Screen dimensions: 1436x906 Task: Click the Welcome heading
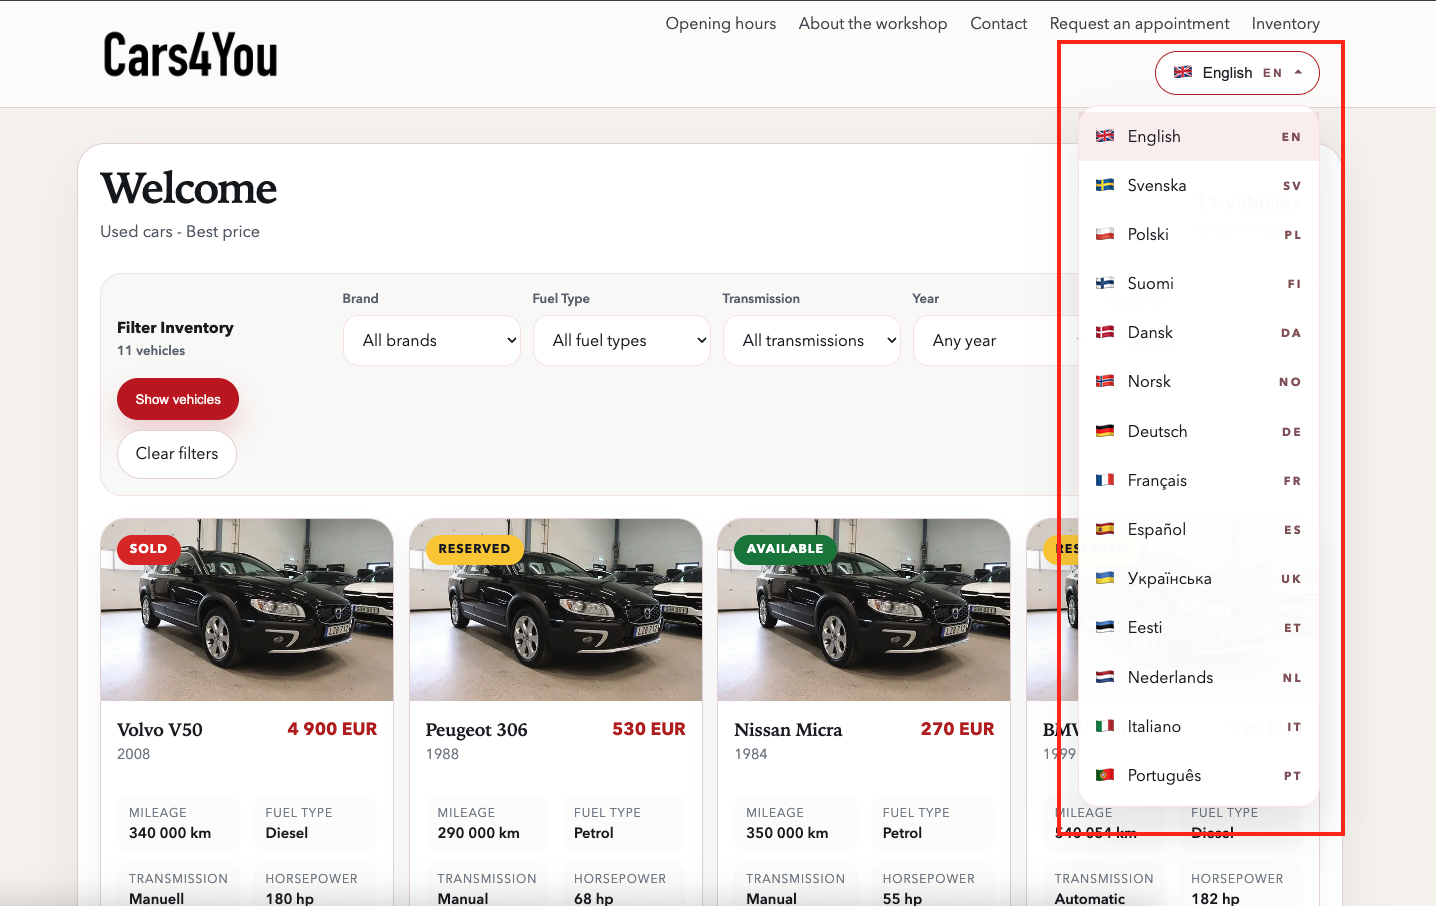coord(189,188)
